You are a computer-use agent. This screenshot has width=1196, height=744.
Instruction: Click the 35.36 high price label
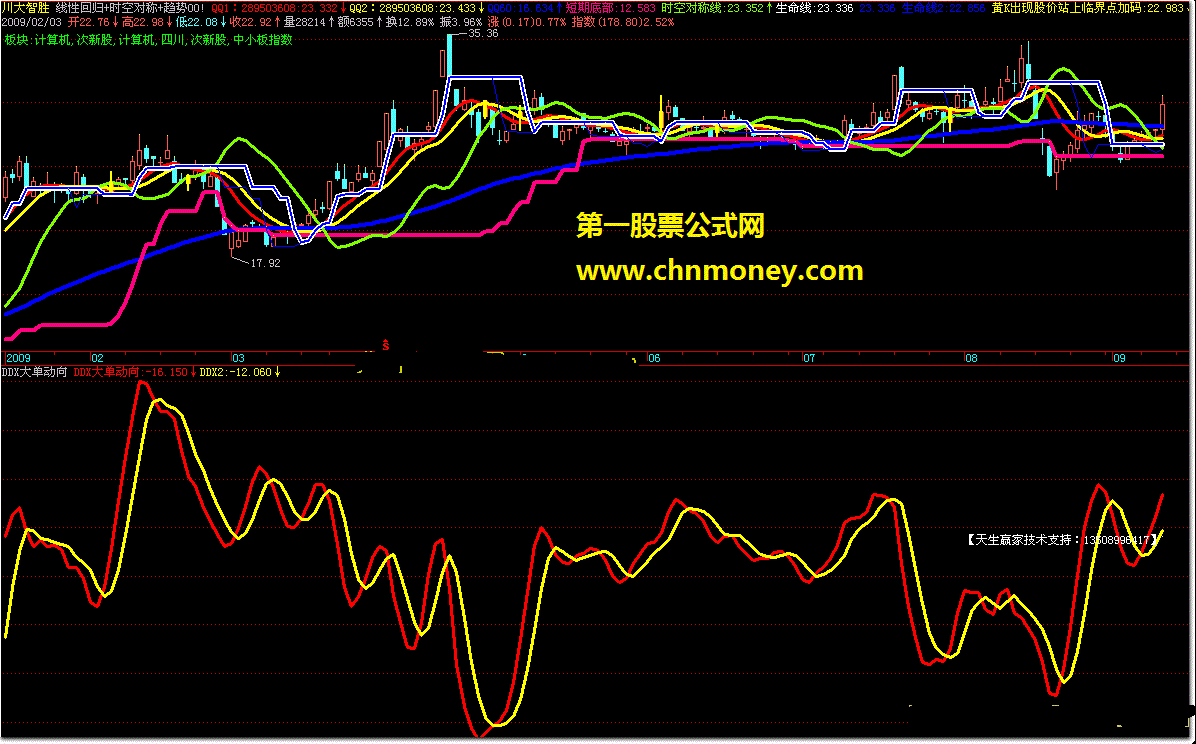(484, 34)
